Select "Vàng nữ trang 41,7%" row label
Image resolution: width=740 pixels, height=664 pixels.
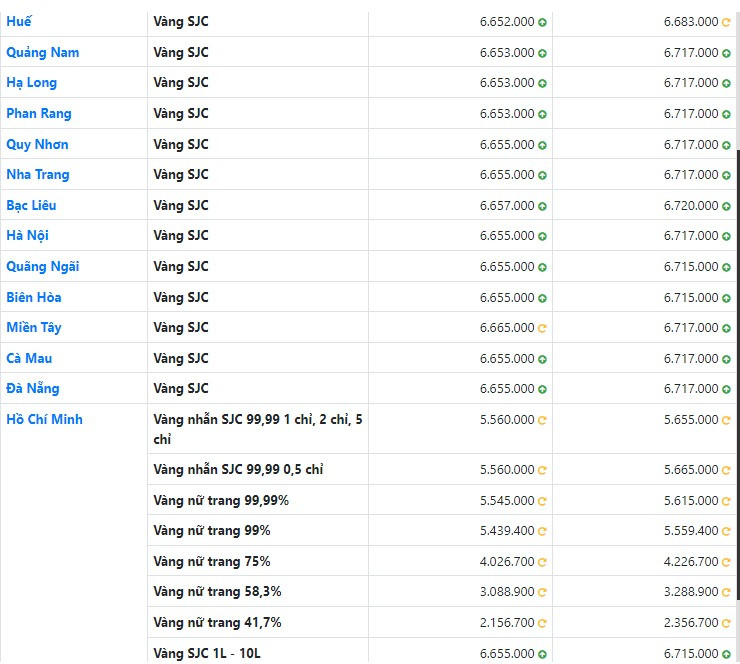point(217,623)
